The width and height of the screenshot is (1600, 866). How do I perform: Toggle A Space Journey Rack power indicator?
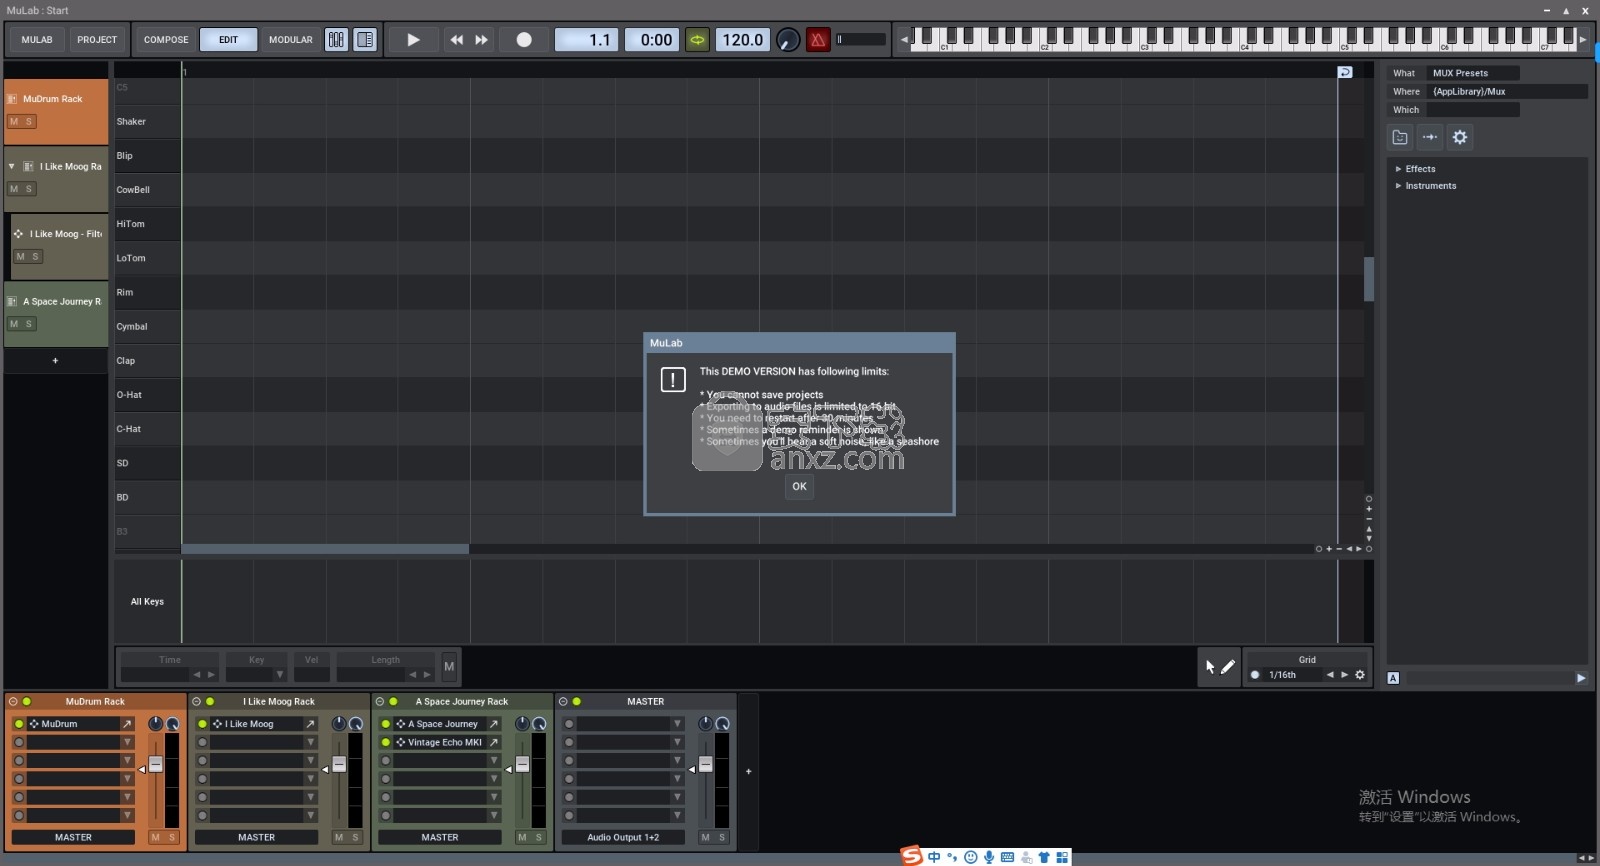[x=393, y=701]
